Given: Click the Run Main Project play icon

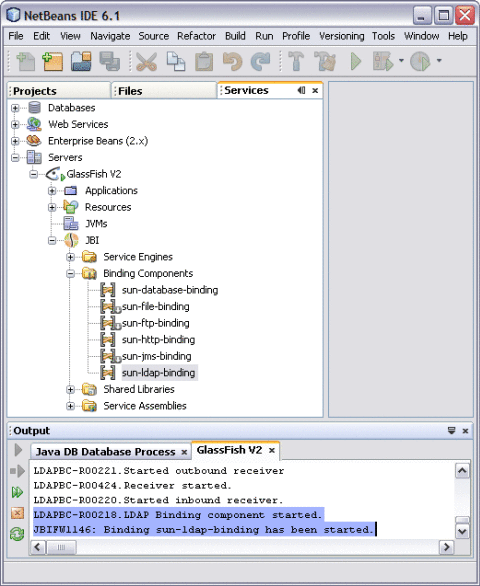Looking at the screenshot, I should point(356,61).
